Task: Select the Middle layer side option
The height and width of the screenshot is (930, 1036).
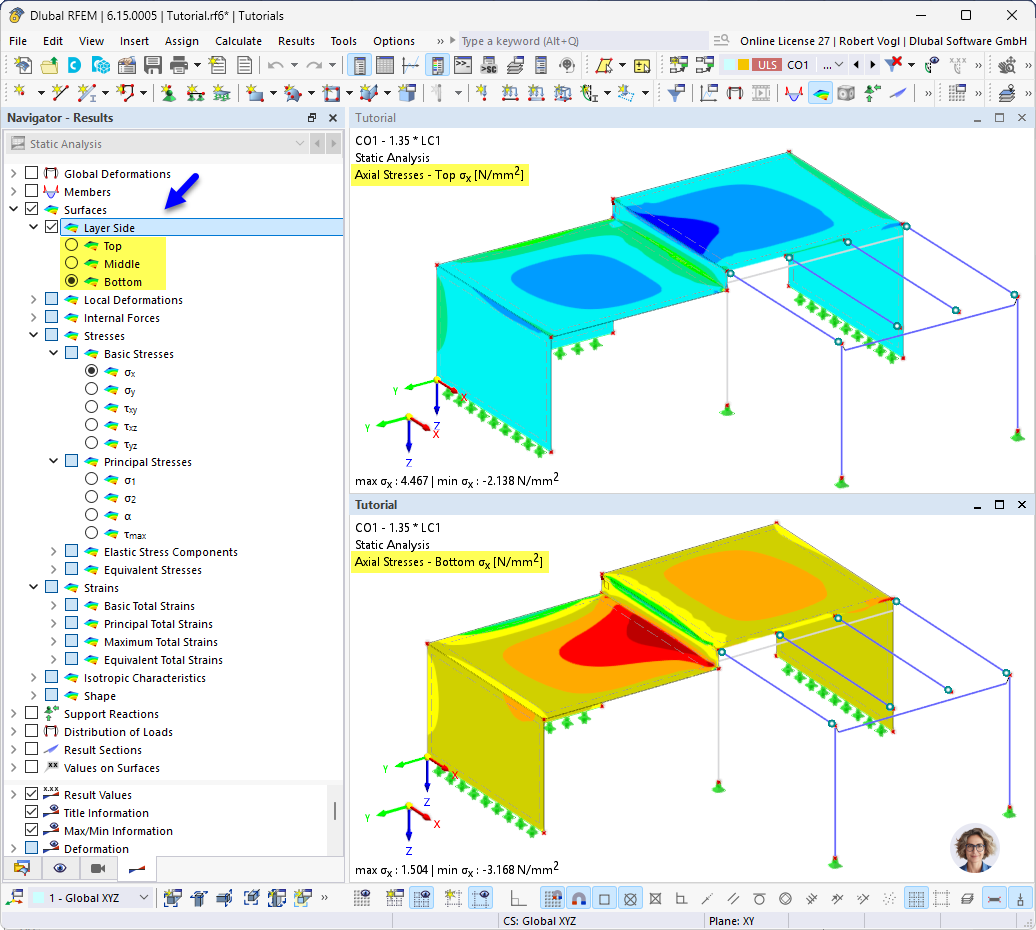Action: [x=71, y=263]
